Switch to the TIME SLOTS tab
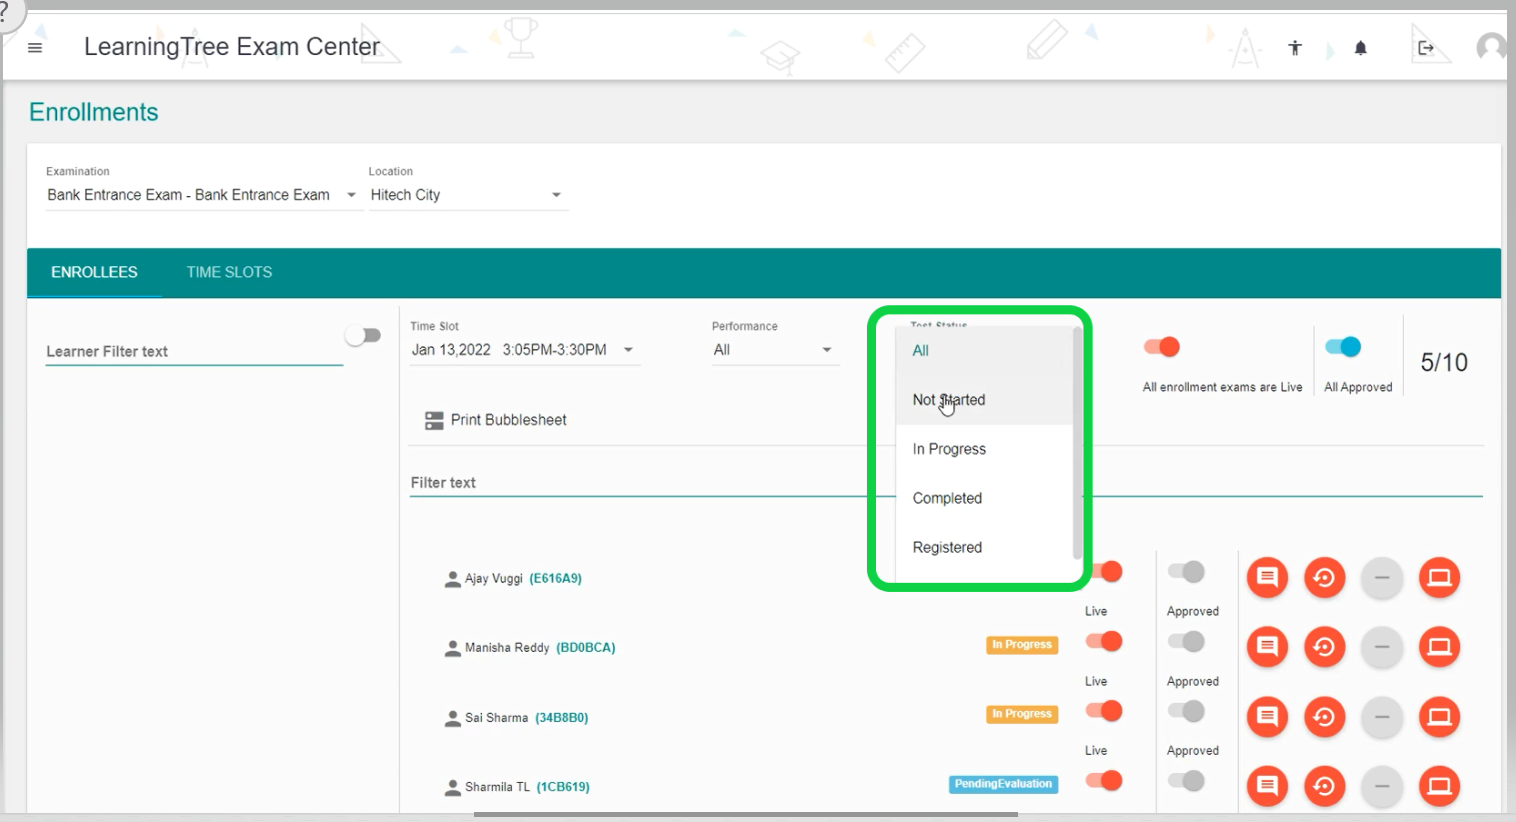The height and width of the screenshot is (822, 1516). click(x=229, y=272)
